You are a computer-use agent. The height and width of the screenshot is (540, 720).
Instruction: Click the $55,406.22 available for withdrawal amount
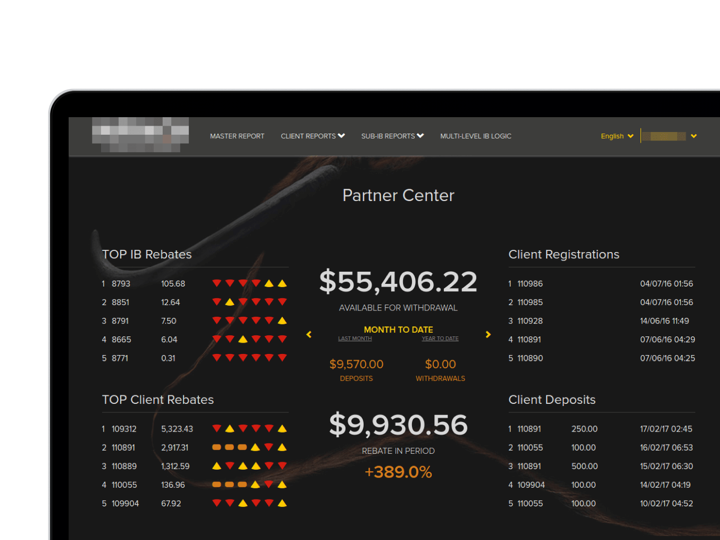tap(398, 282)
